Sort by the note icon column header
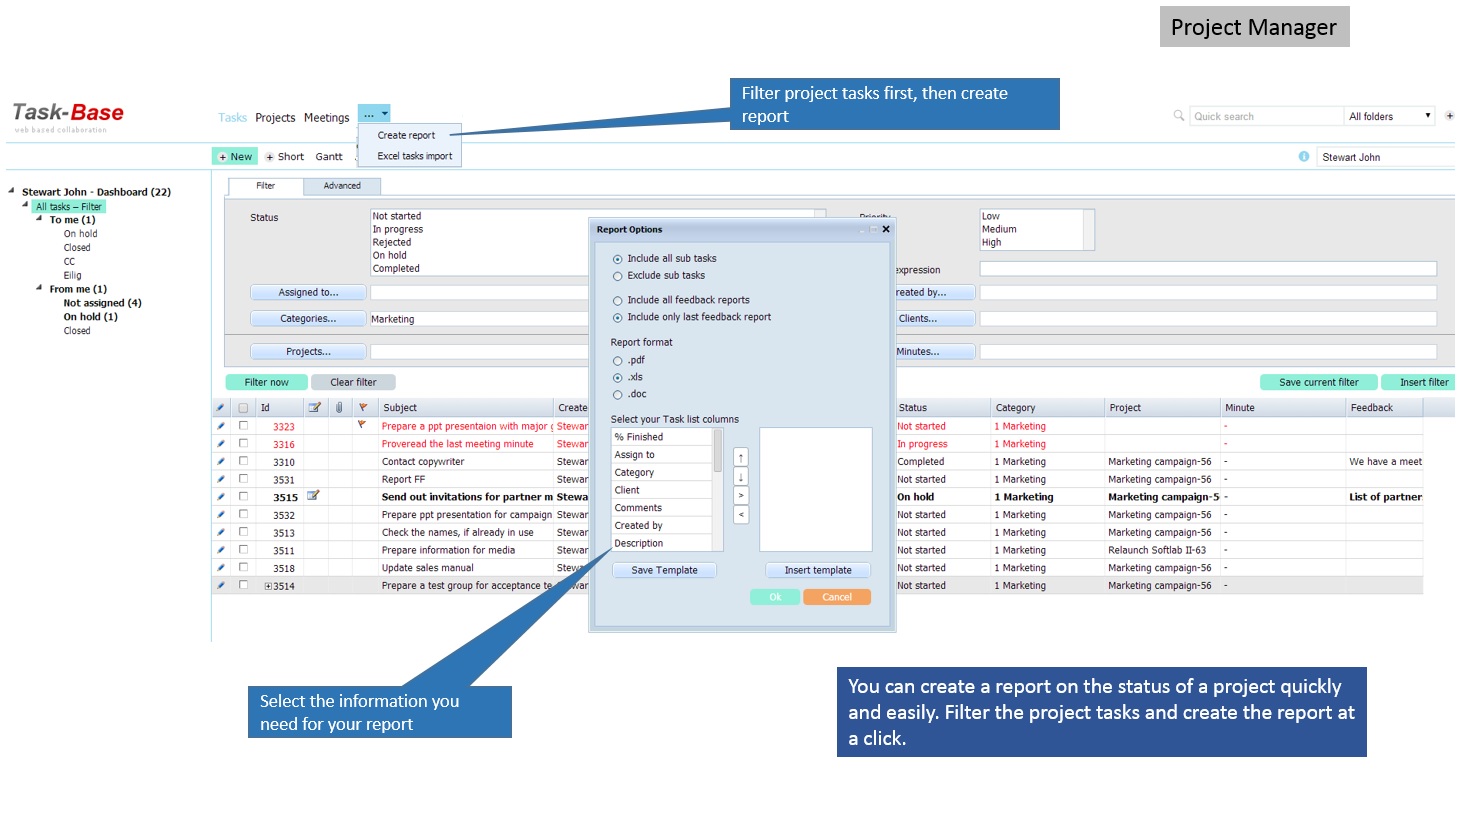Viewport: 1478px width, 832px height. 314,408
